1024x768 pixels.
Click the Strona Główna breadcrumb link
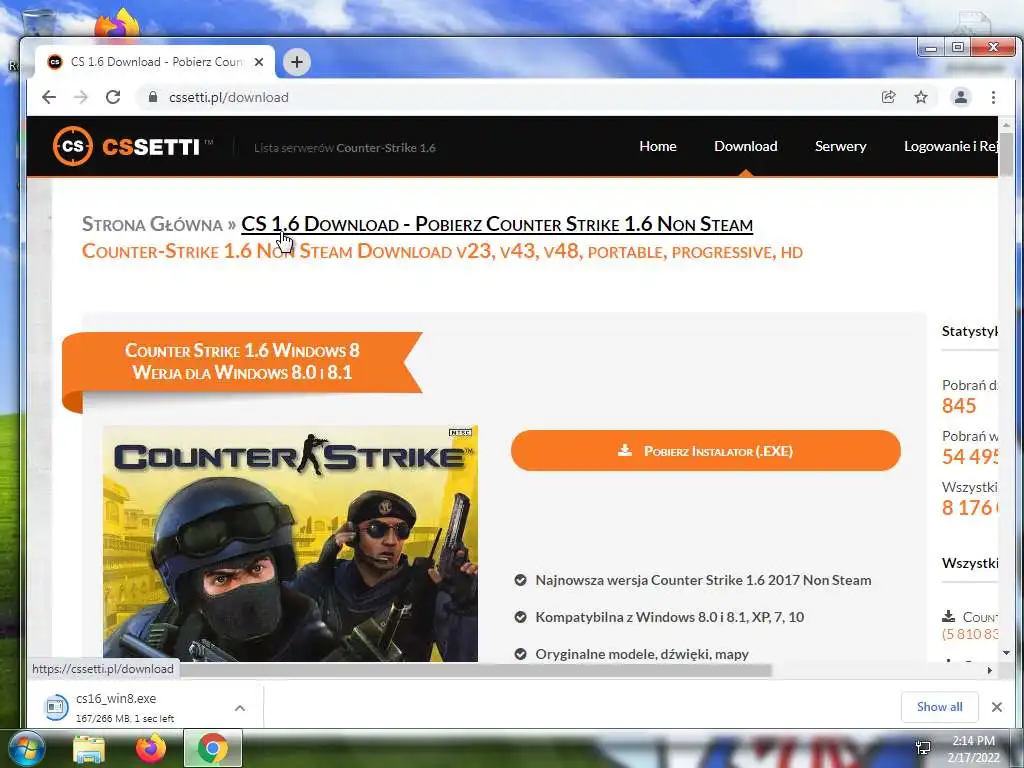pos(152,224)
